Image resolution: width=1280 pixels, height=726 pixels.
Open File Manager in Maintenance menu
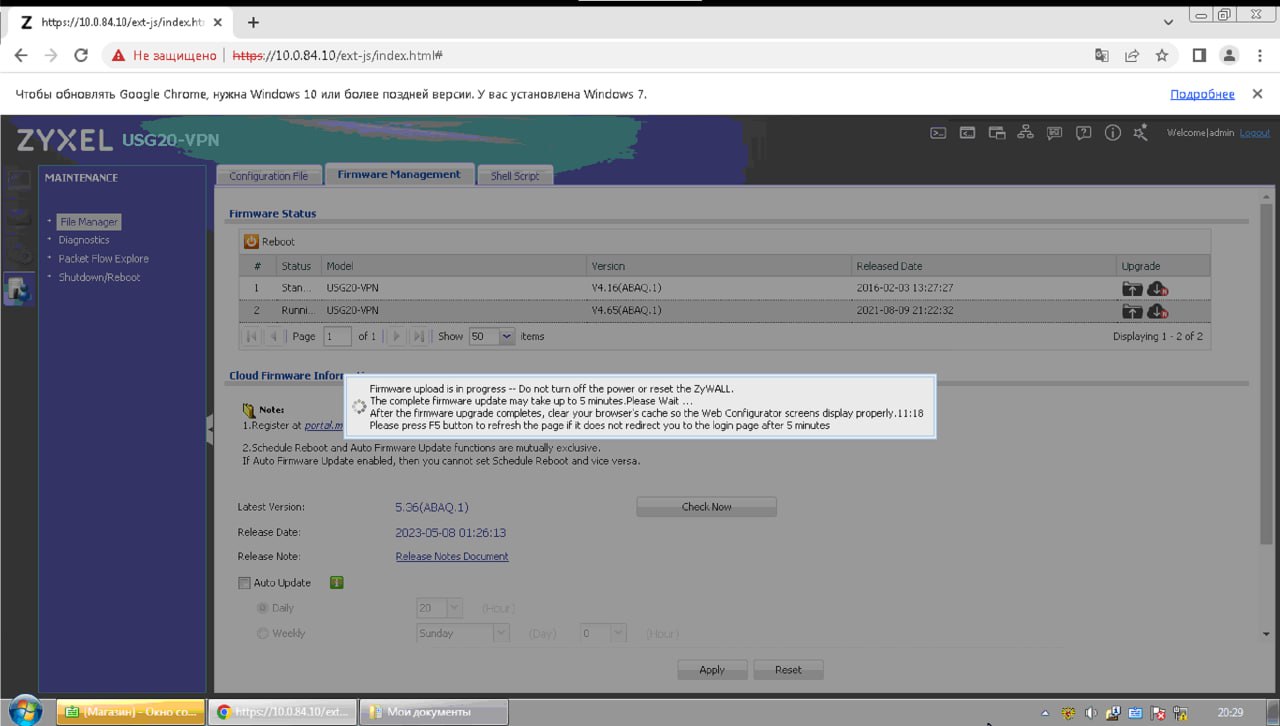89,222
